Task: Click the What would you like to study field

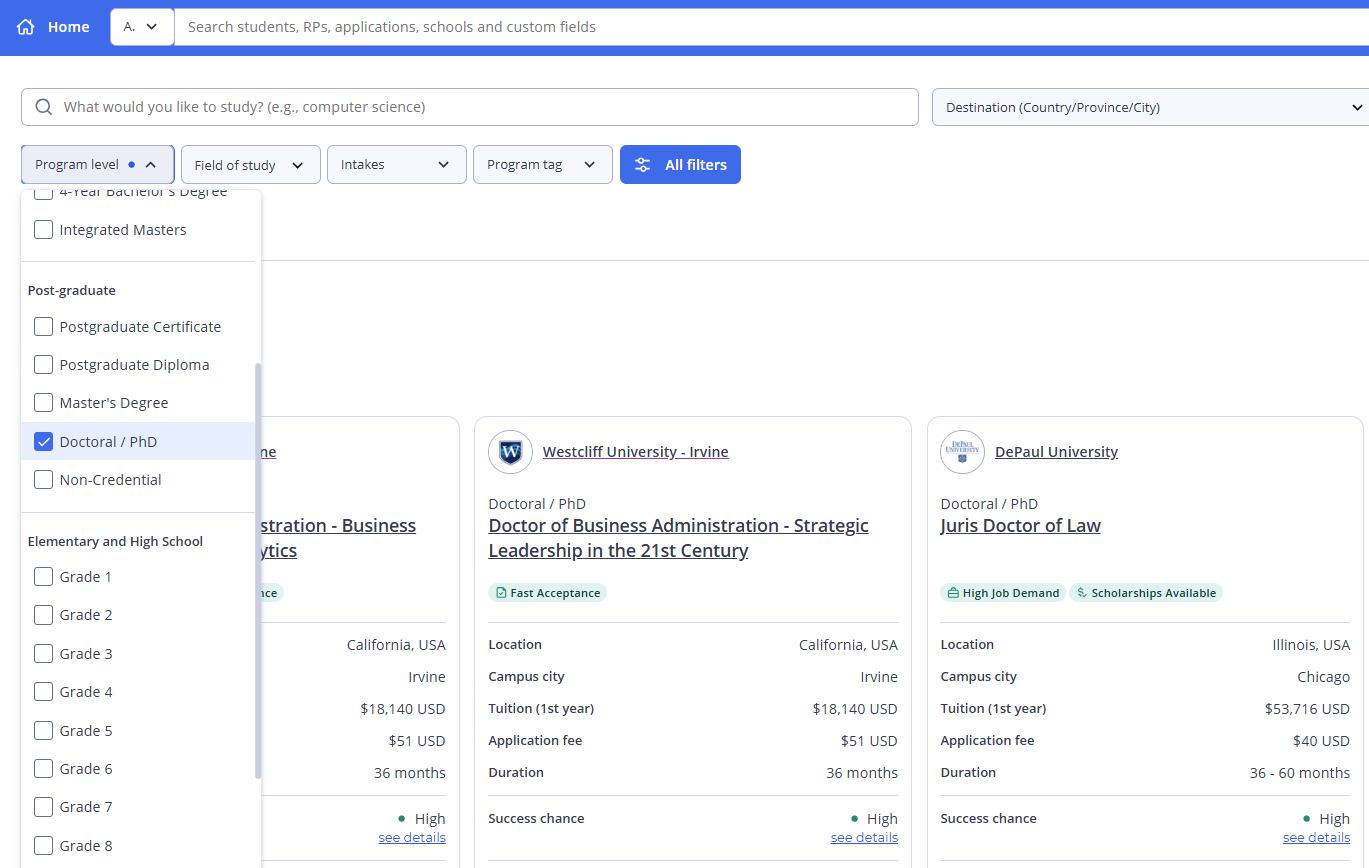Action: pyautogui.click(x=470, y=107)
